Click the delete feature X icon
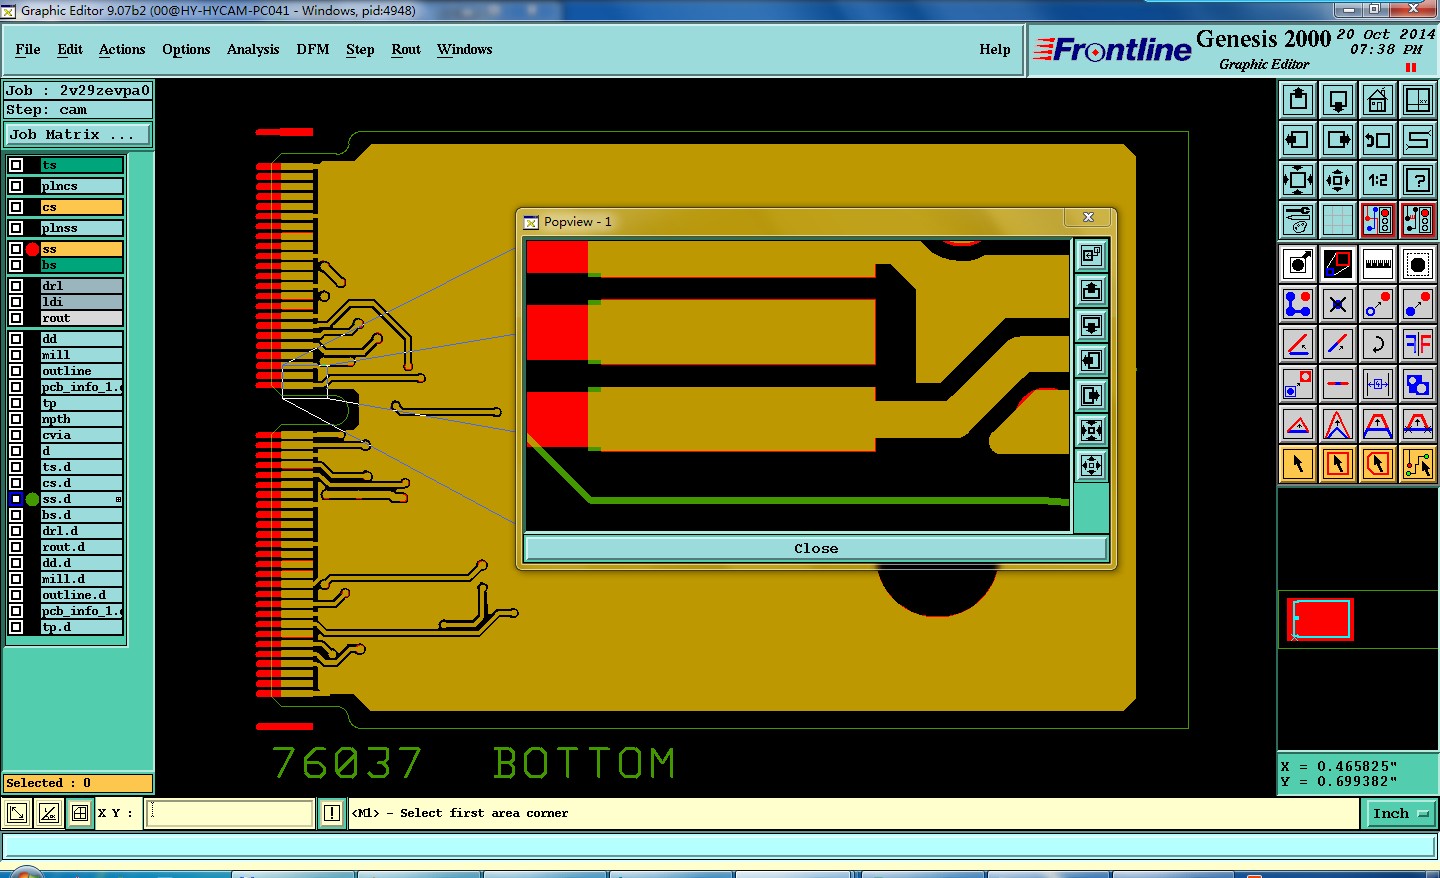Screen dimensions: 1440x878 [1338, 304]
